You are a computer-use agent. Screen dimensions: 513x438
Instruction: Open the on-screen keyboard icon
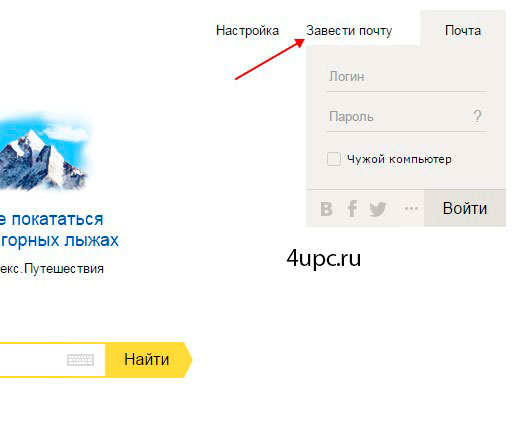click(80, 360)
